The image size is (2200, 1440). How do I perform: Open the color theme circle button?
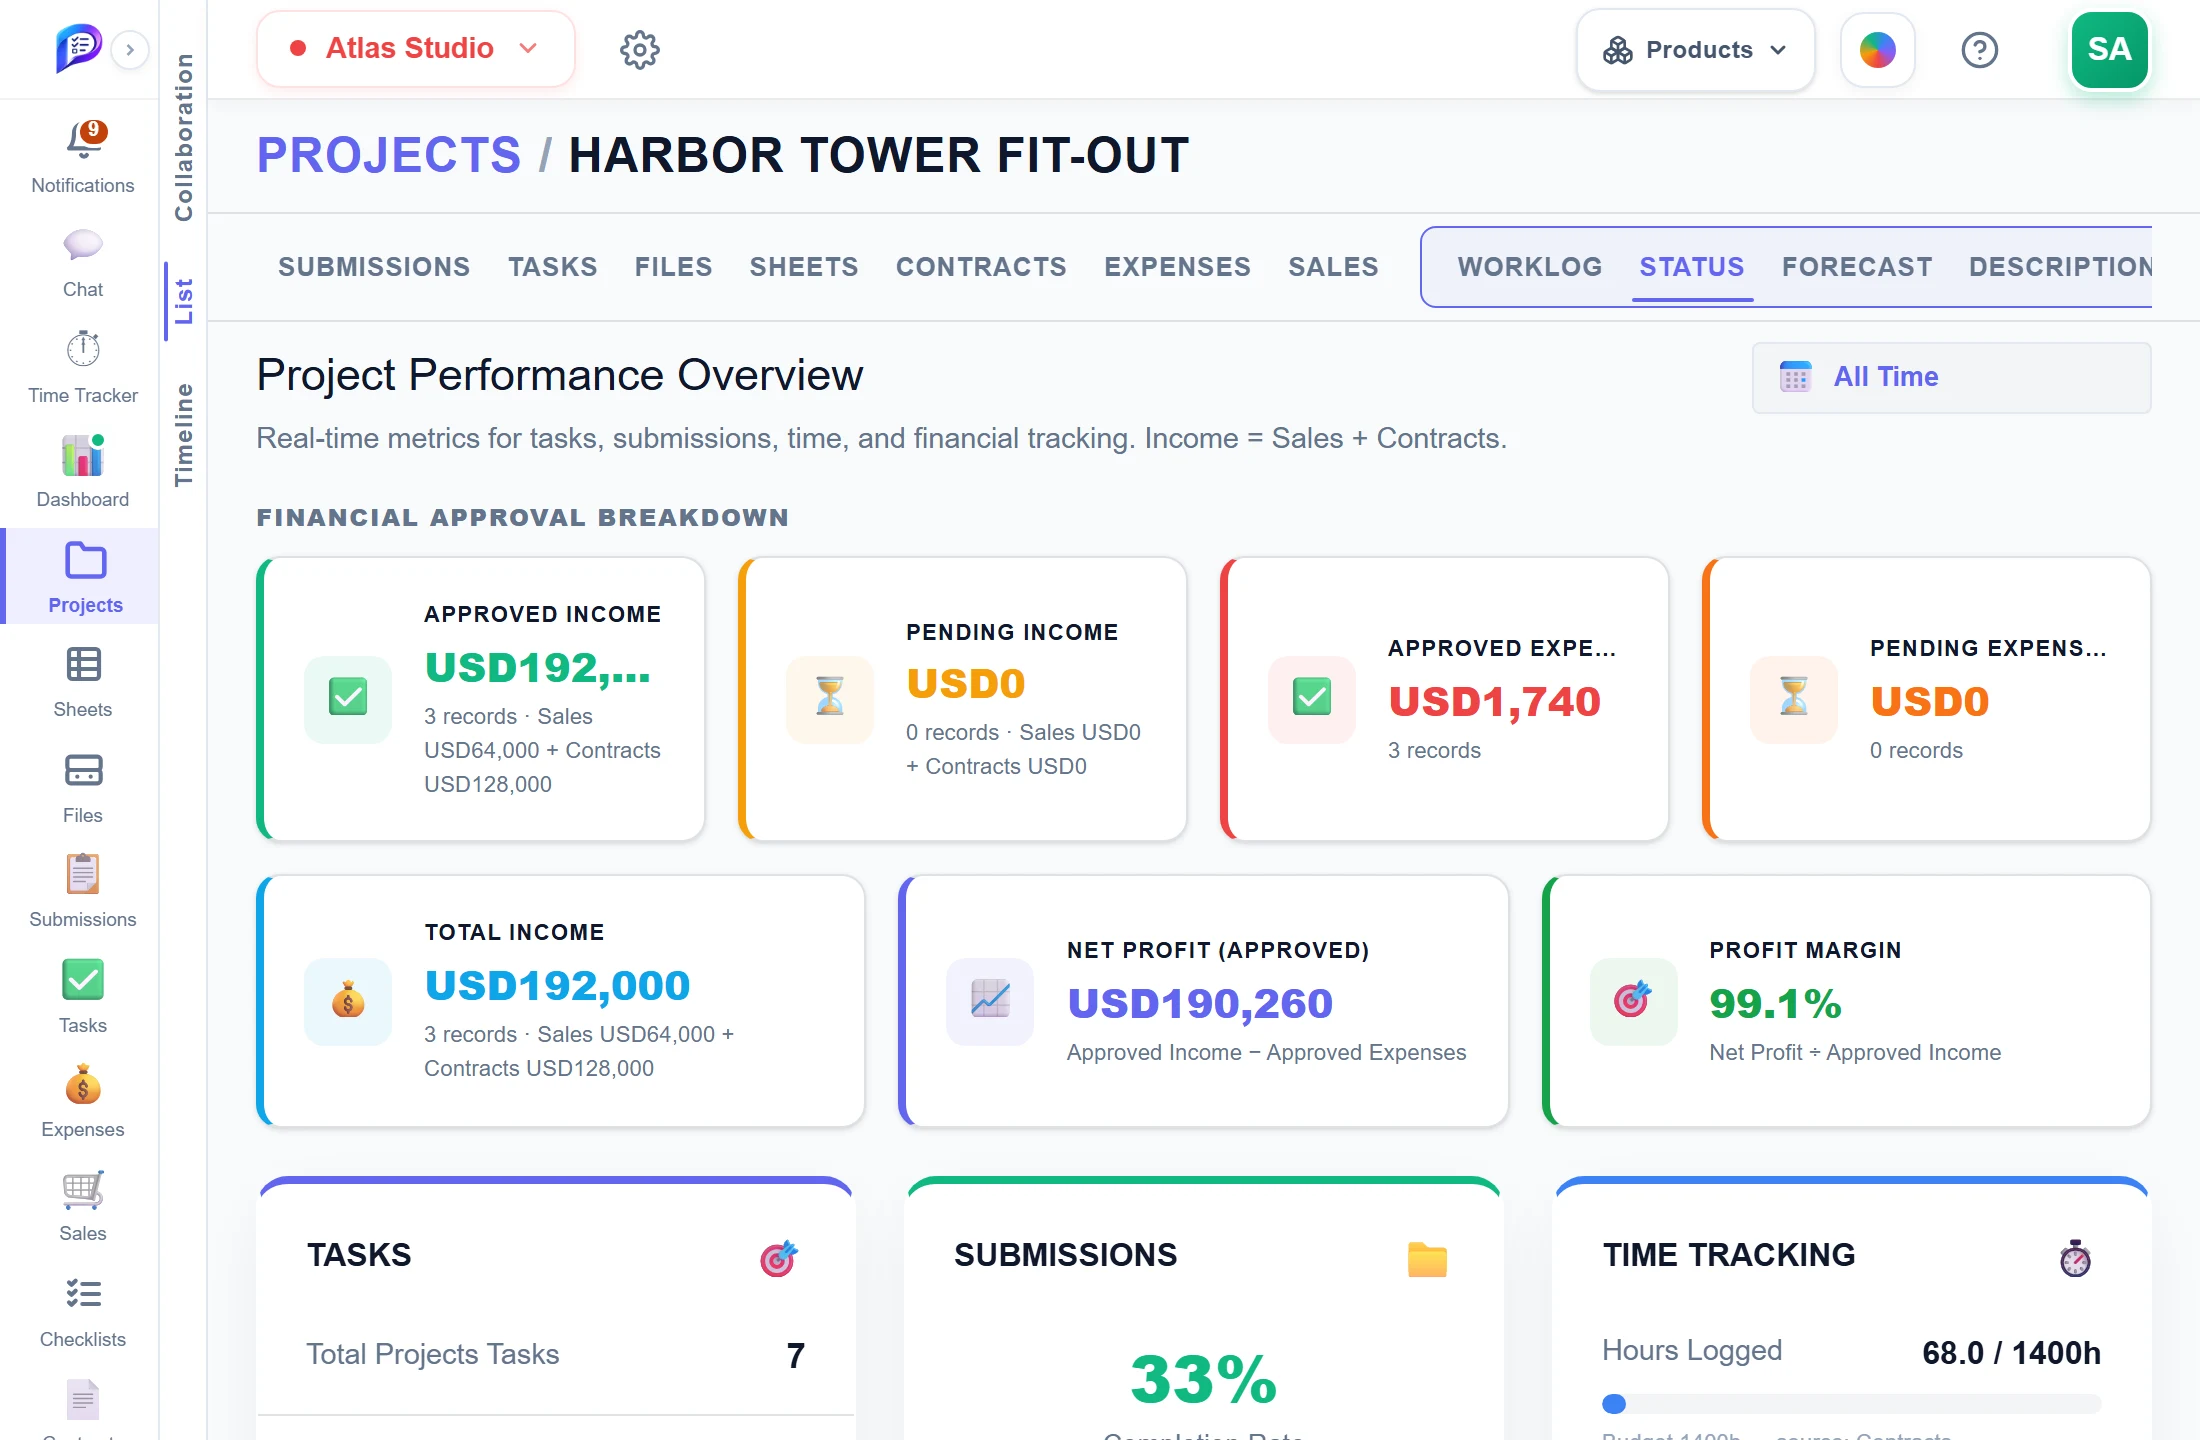(1878, 49)
